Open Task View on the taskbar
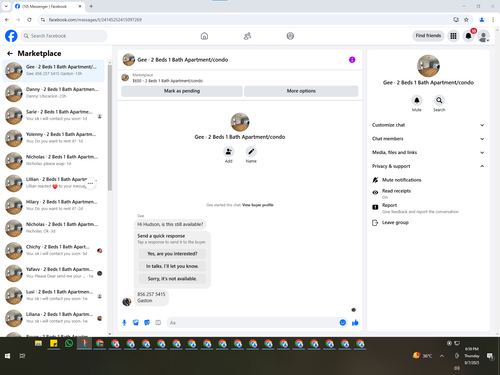500x375 pixels. point(22,356)
